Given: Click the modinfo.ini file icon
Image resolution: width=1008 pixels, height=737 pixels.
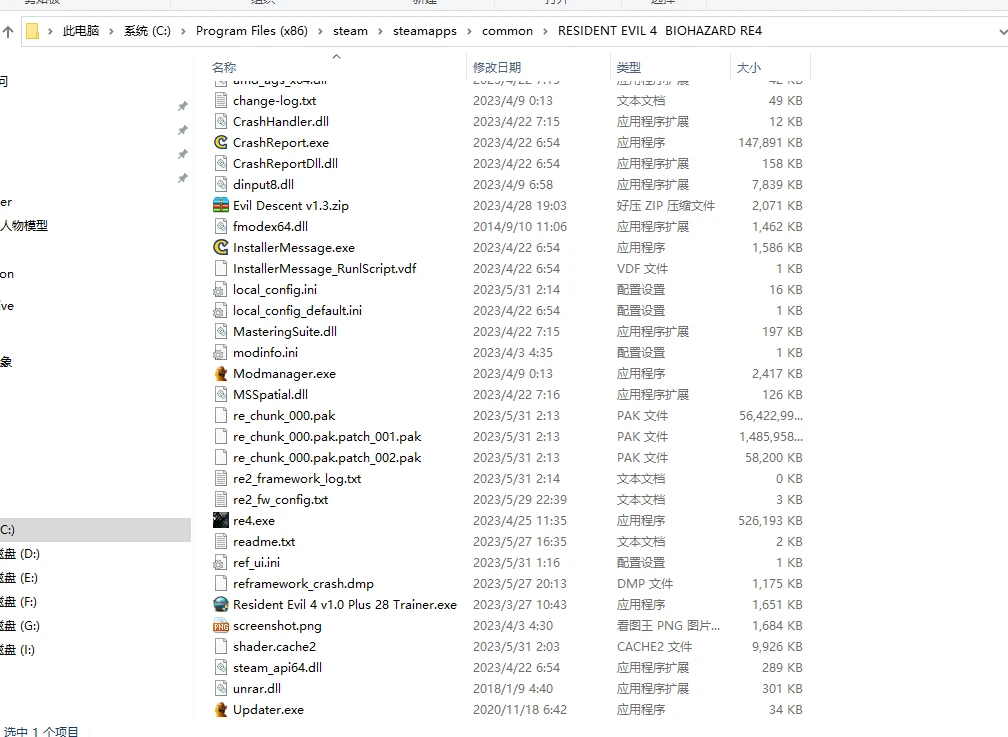Looking at the screenshot, I should (220, 352).
